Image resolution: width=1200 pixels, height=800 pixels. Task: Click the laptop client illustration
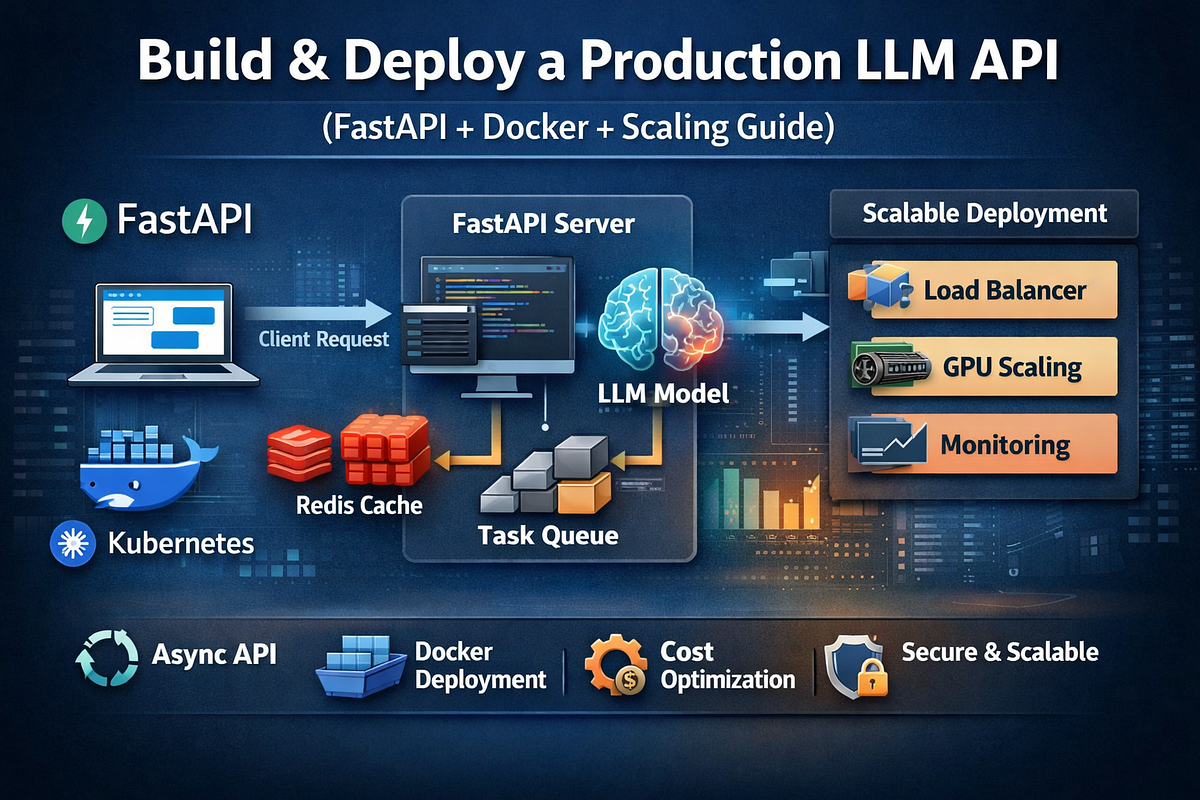(x=164, y=335)
